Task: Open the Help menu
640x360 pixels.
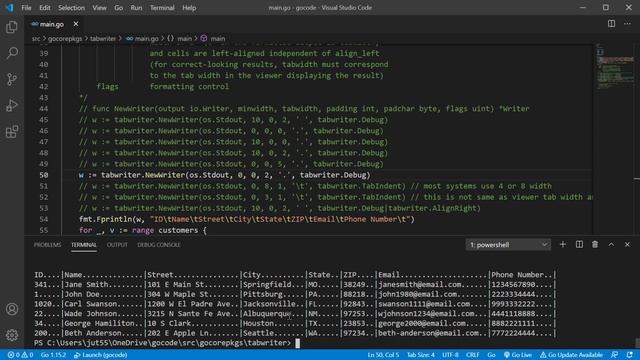Action: [x=189, y=8]
